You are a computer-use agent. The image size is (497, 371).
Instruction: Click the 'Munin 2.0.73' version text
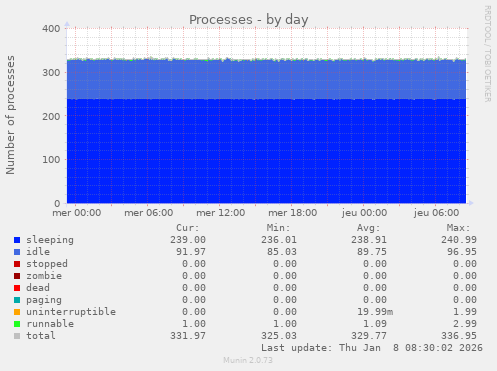tap(248, 360)
